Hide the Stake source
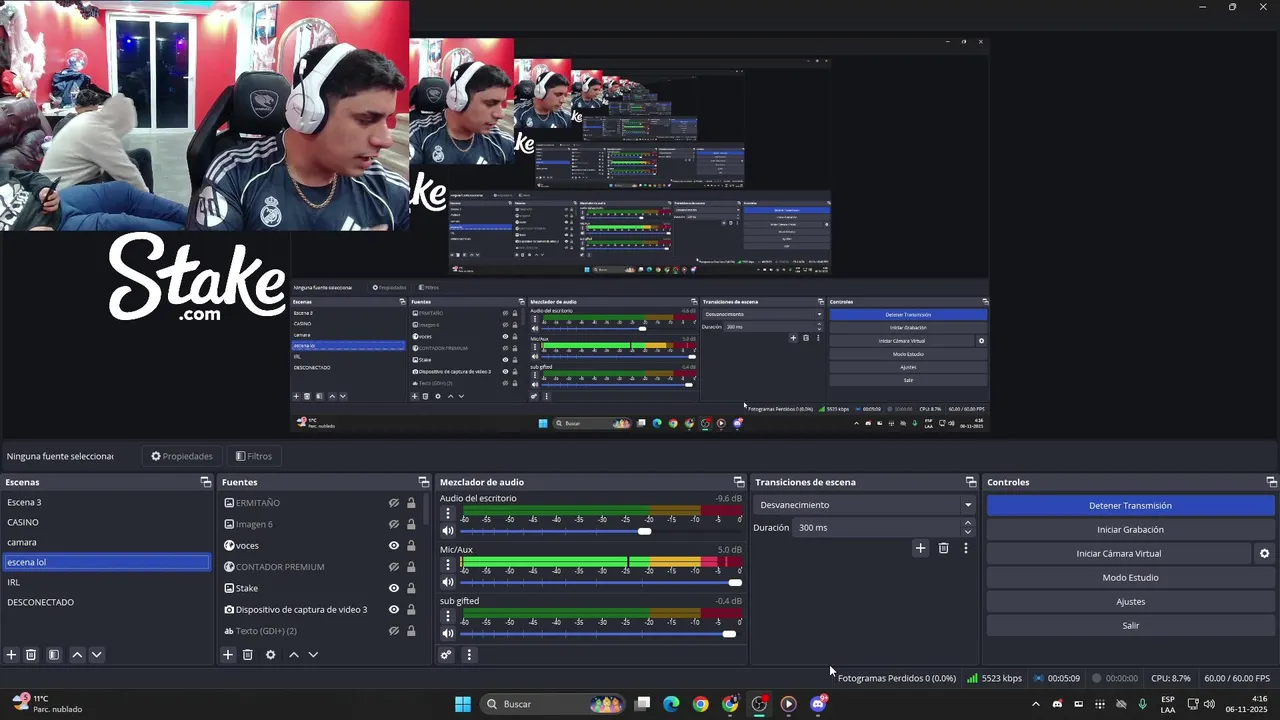1280x720 pixels. click(394, 588)
